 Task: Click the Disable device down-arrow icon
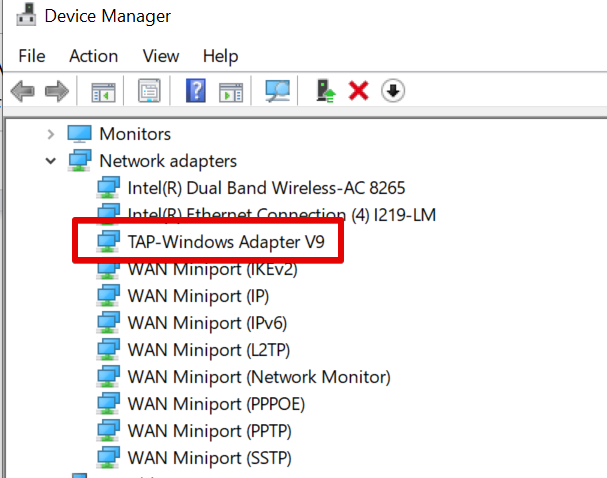(393, 91)
